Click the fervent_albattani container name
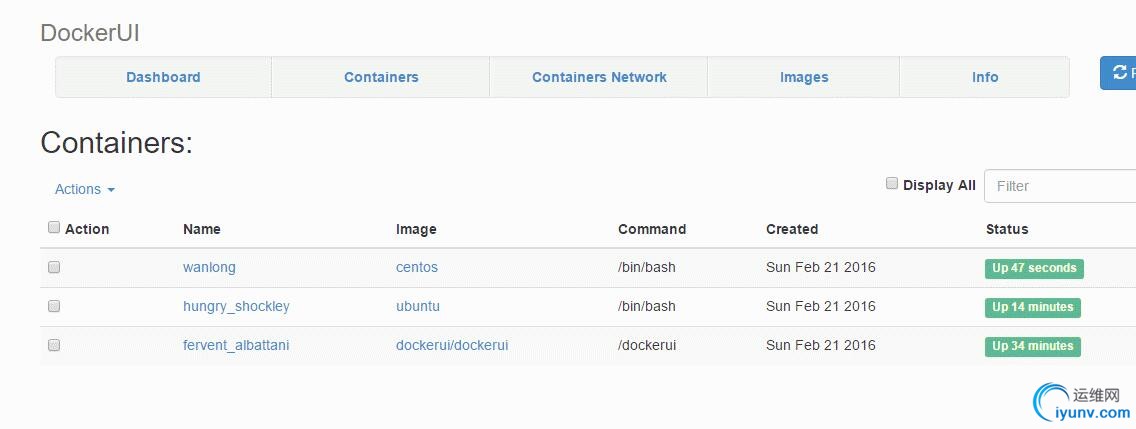This screenshot has width=1136, height=429. [x=236, y=346]
